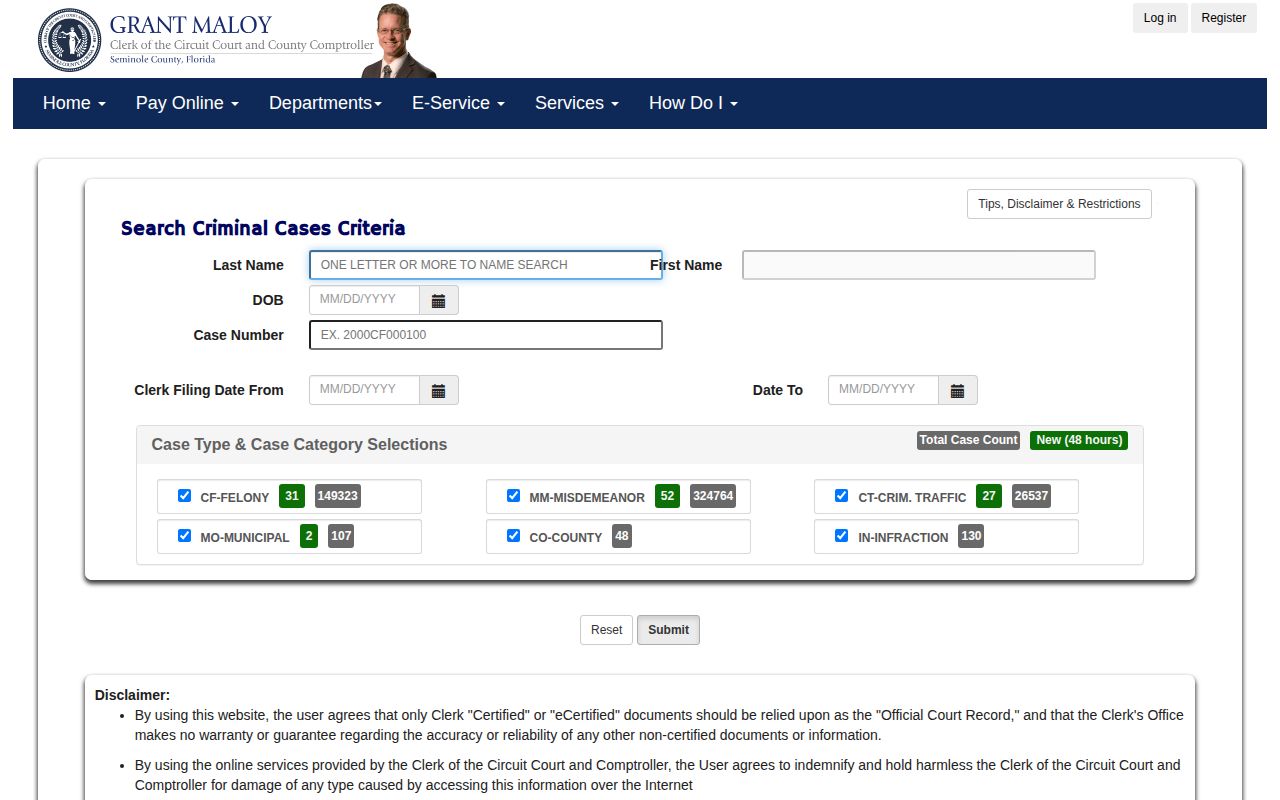Click the 130 IN-INFRACTION total badge
Image resolution: width=1280 pixels, height=800 pixels.
pos(971,536)
